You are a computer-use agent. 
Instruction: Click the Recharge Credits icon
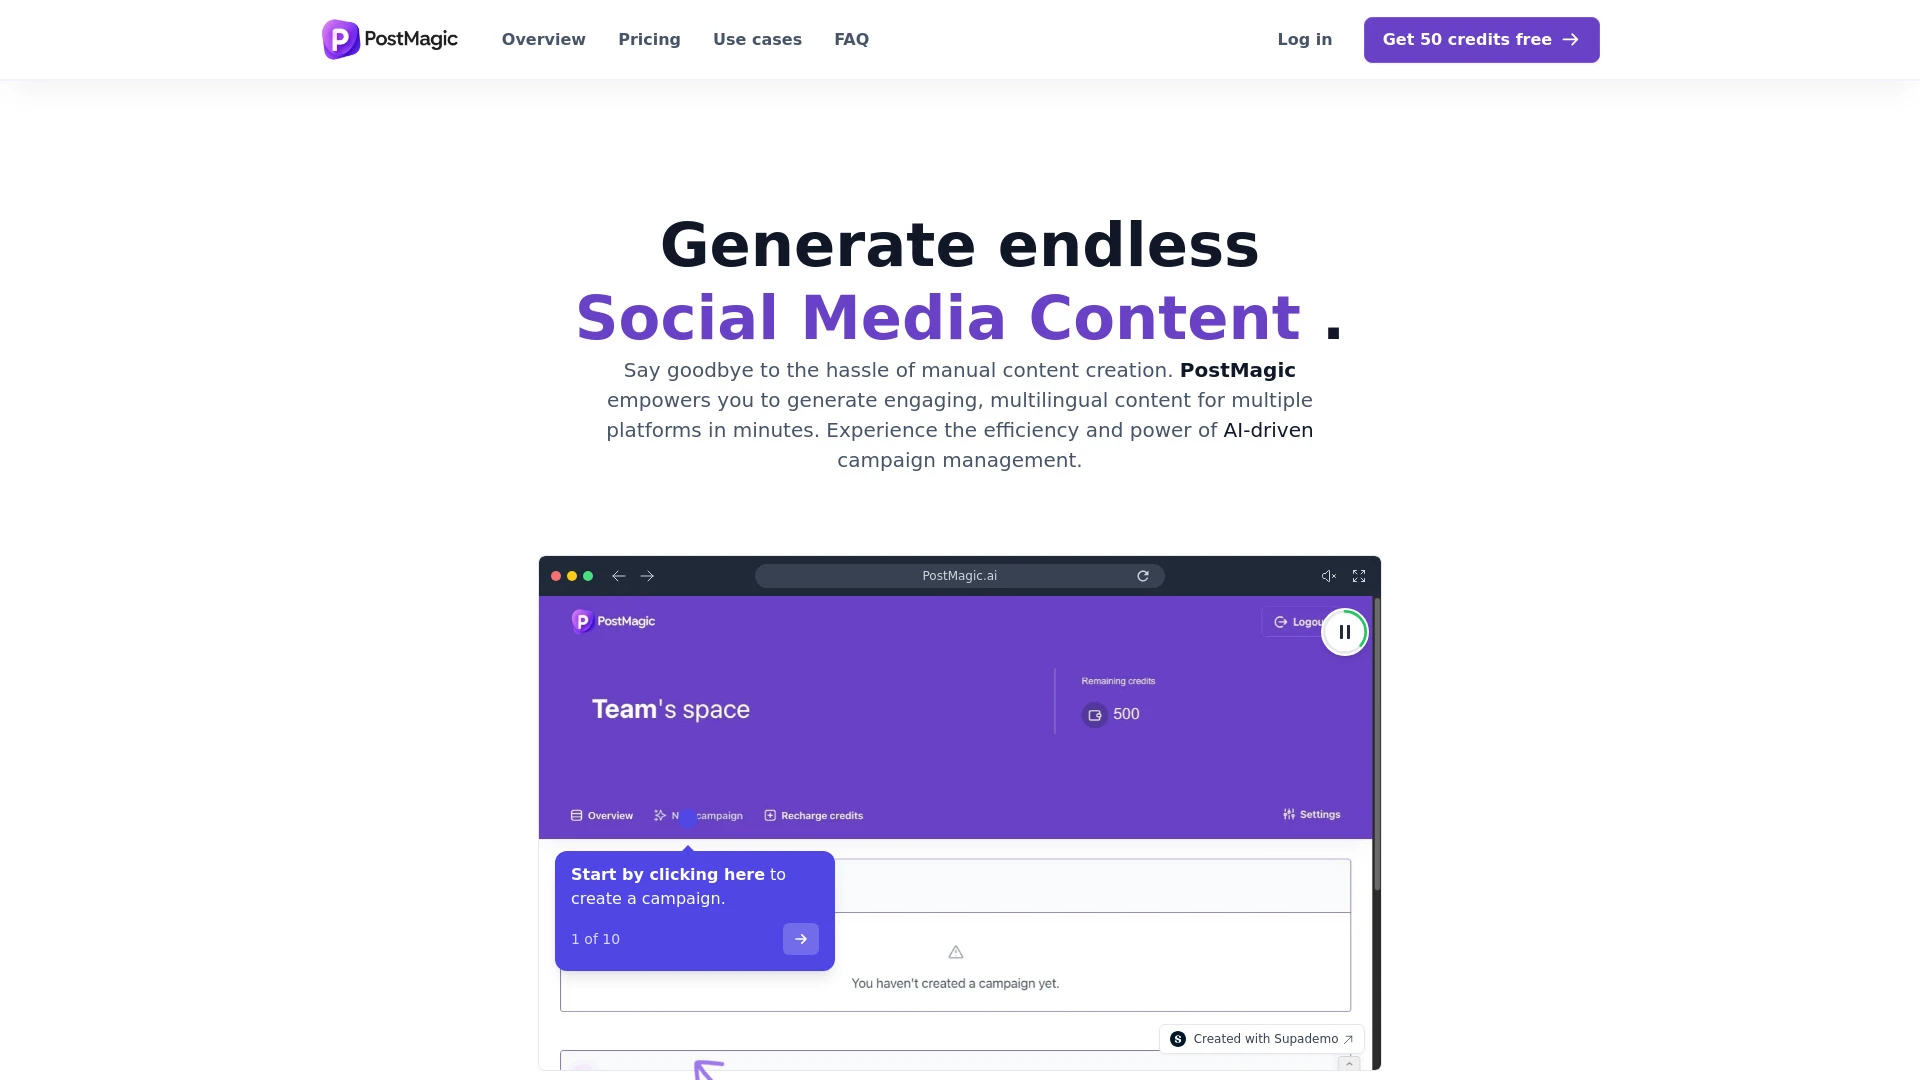pos(770,815)
